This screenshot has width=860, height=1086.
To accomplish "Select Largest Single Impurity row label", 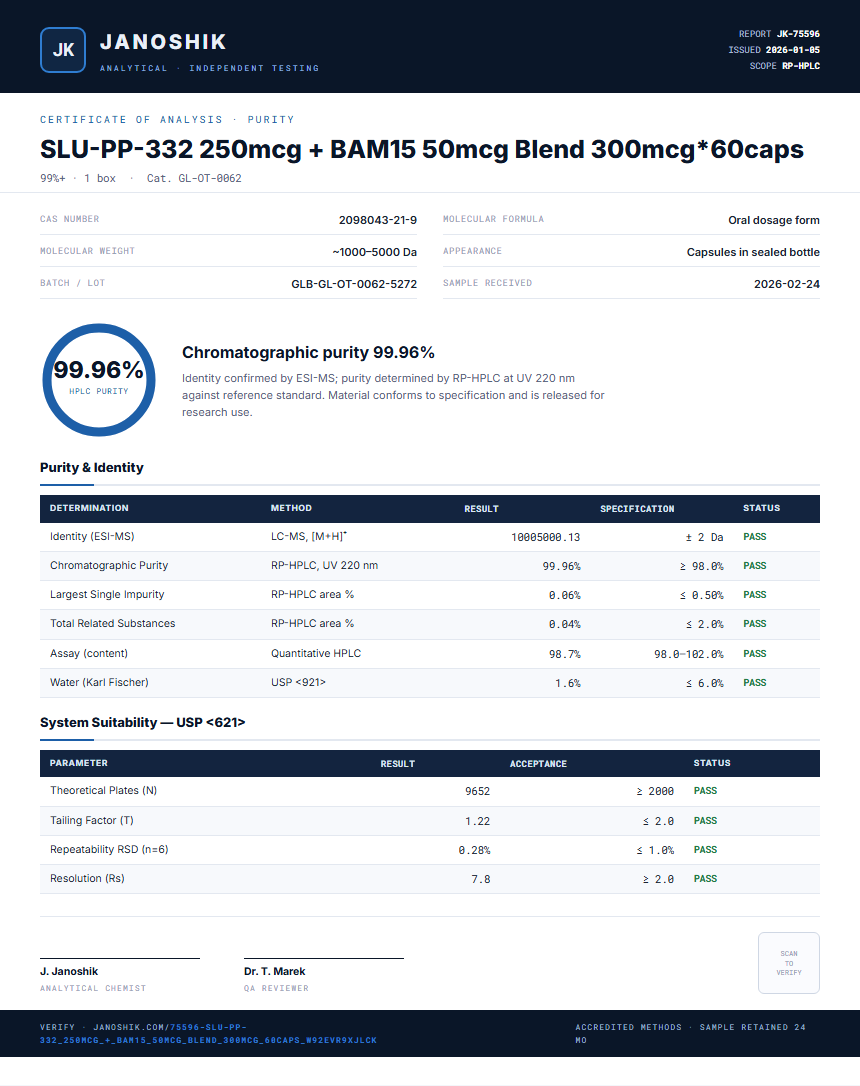I will (x=107, y=595).
